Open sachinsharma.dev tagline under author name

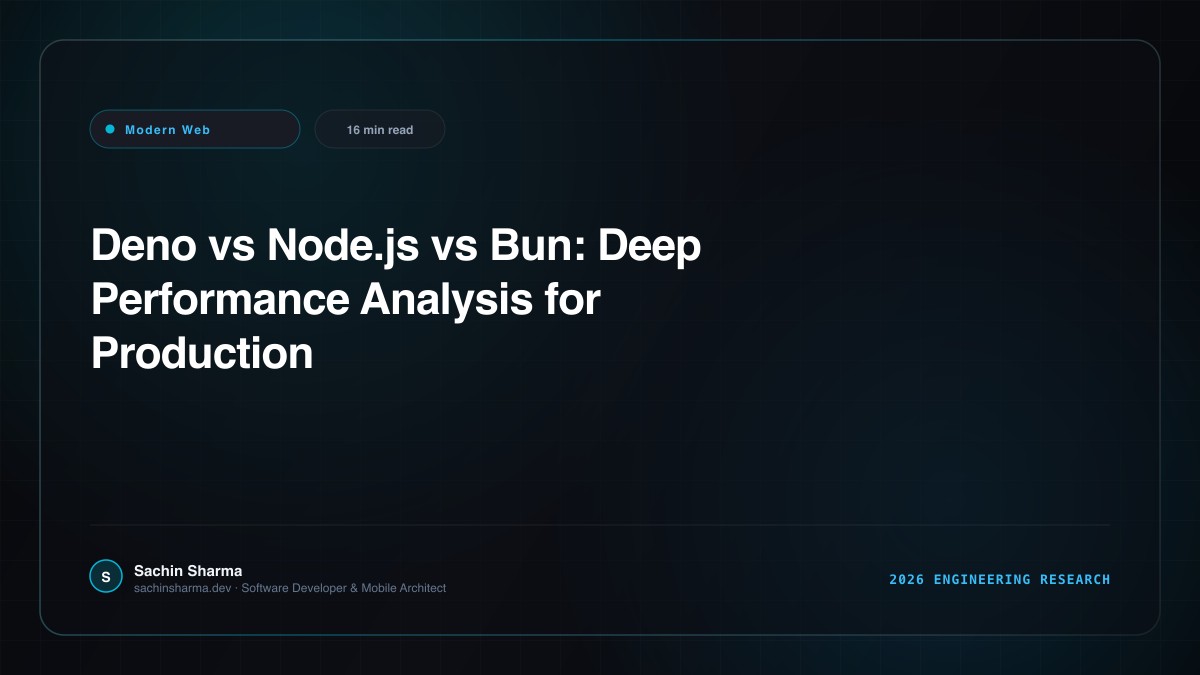pos(290,588)
